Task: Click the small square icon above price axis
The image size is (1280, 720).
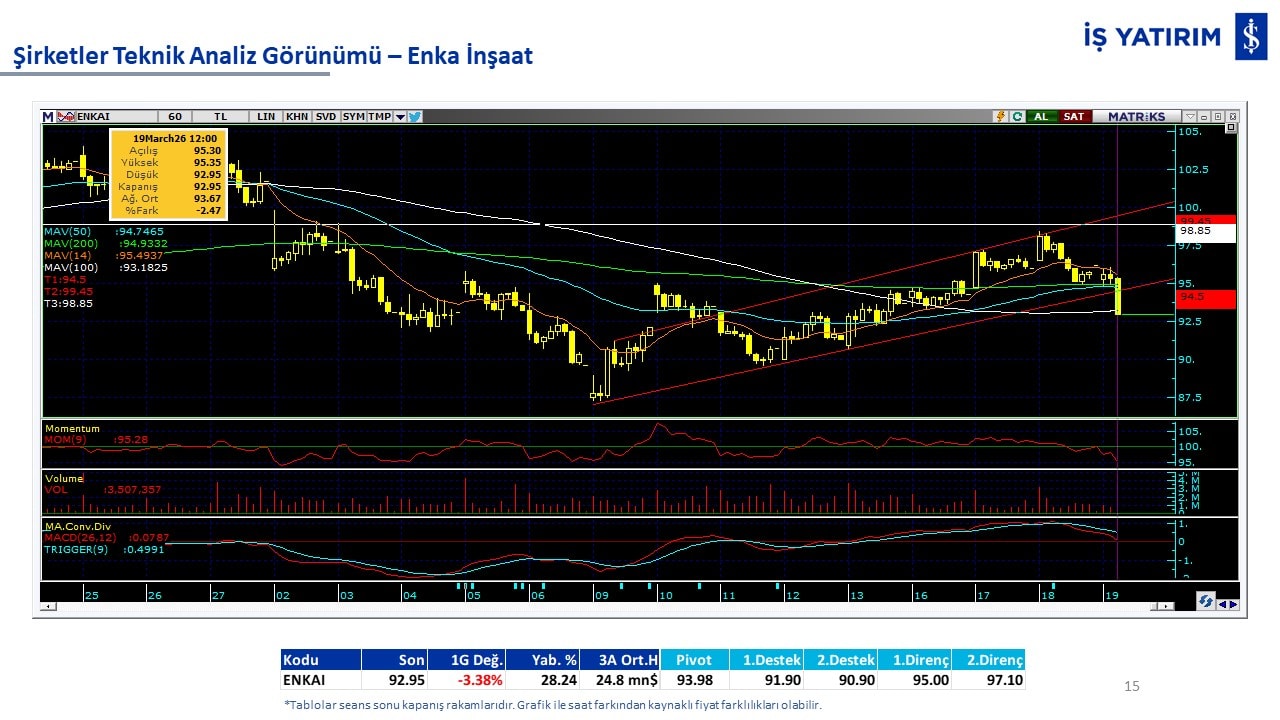Action: coord(1231,128)
